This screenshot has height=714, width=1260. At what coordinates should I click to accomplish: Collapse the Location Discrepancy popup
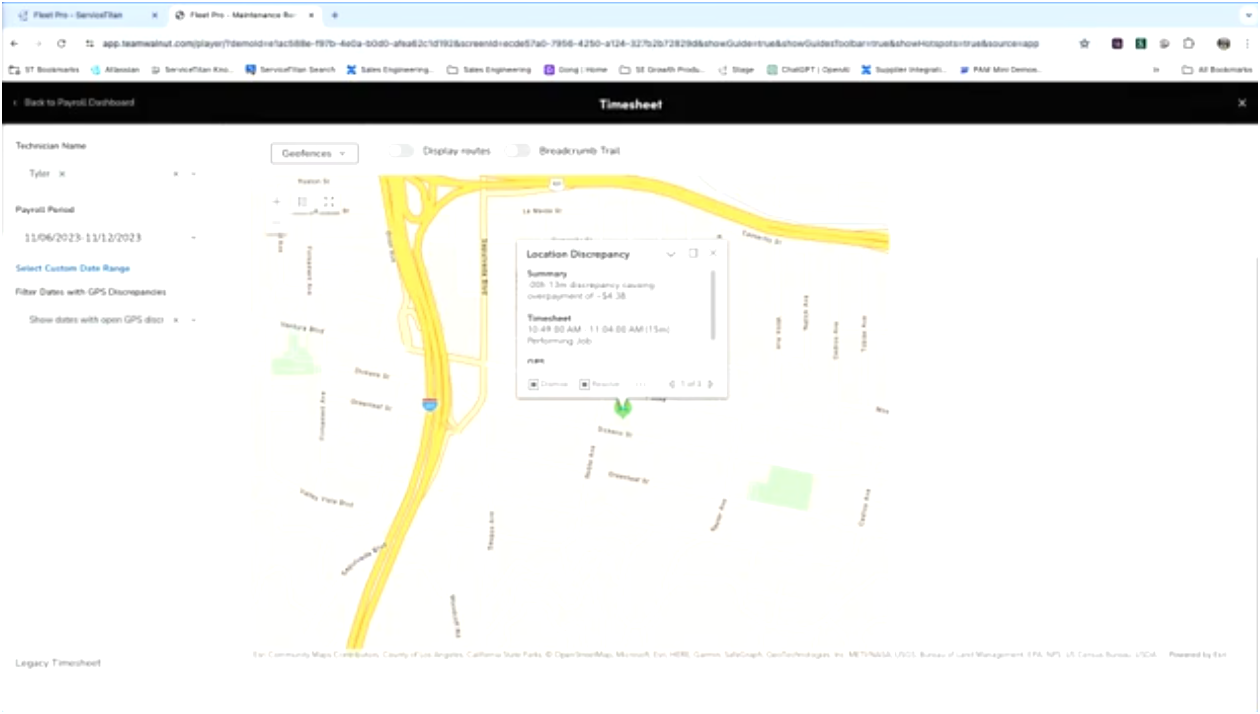[671, 254]
